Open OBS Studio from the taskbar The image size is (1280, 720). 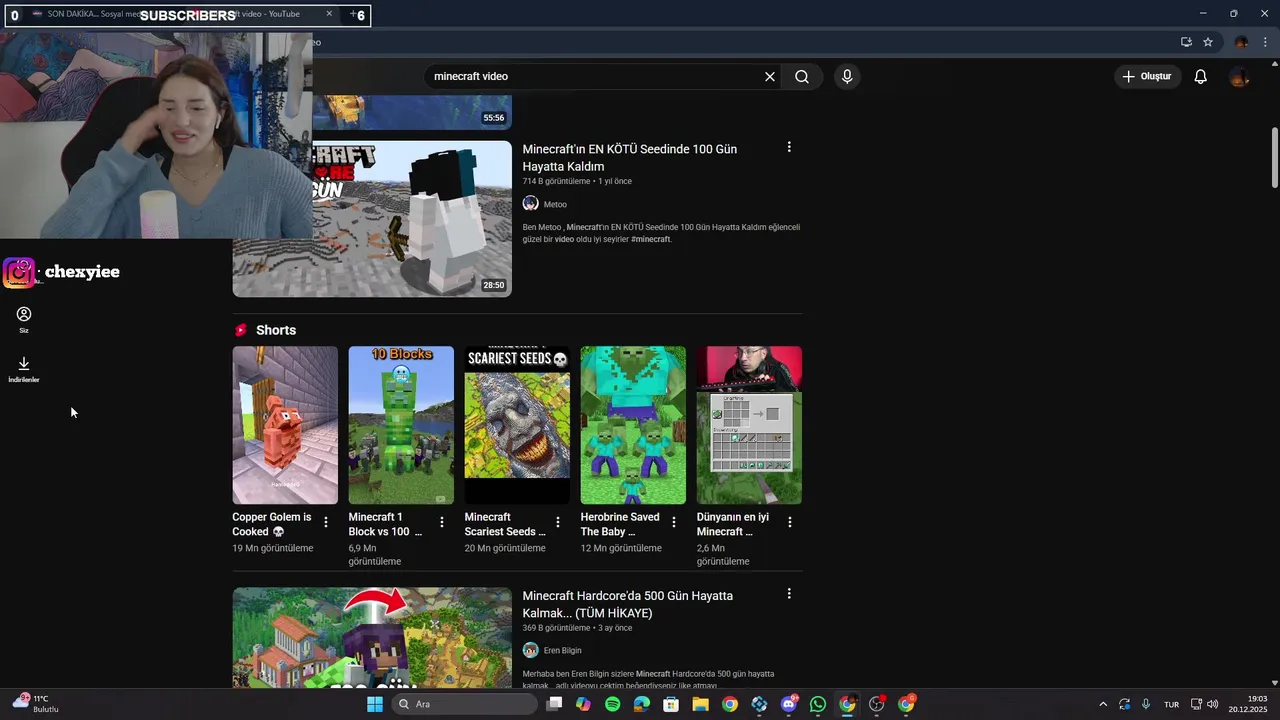coord(877,704)
